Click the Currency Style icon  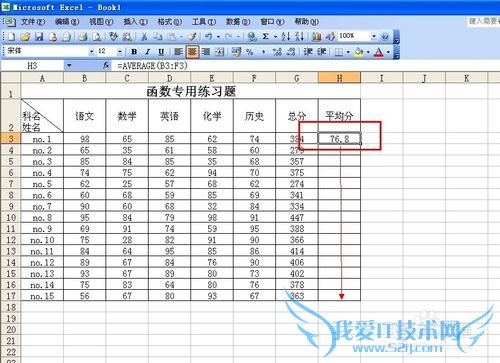click(236, 52)
